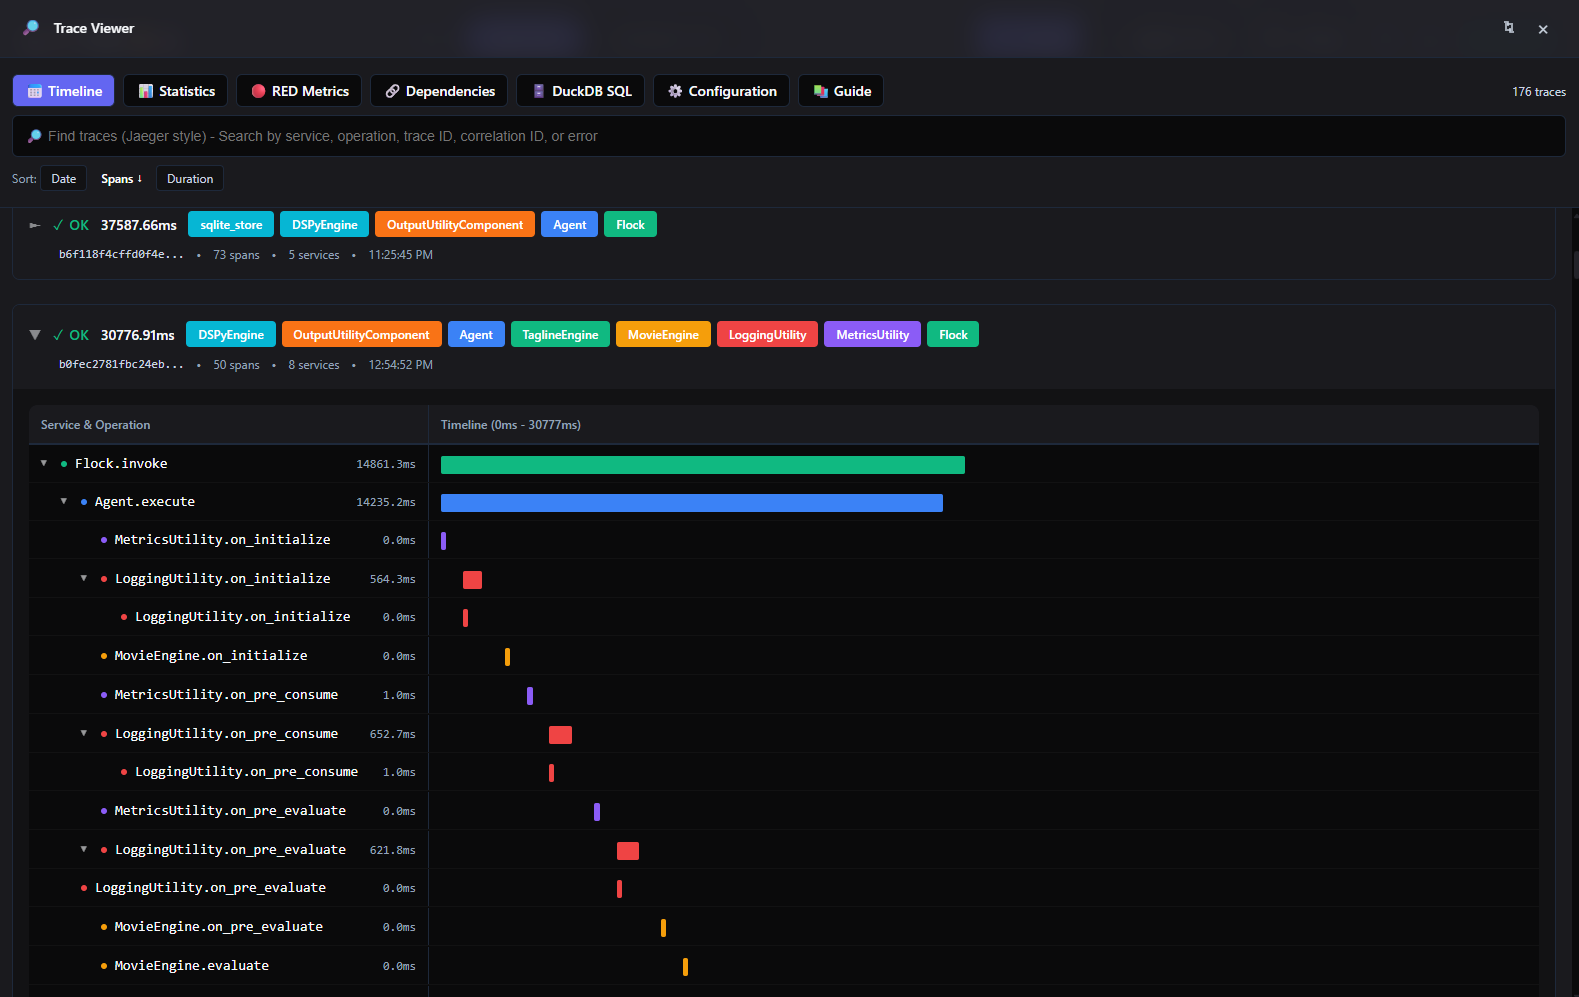Collapse the Agent.execute span tree
The image size is (1579, 997).
(x=64, y=501)
